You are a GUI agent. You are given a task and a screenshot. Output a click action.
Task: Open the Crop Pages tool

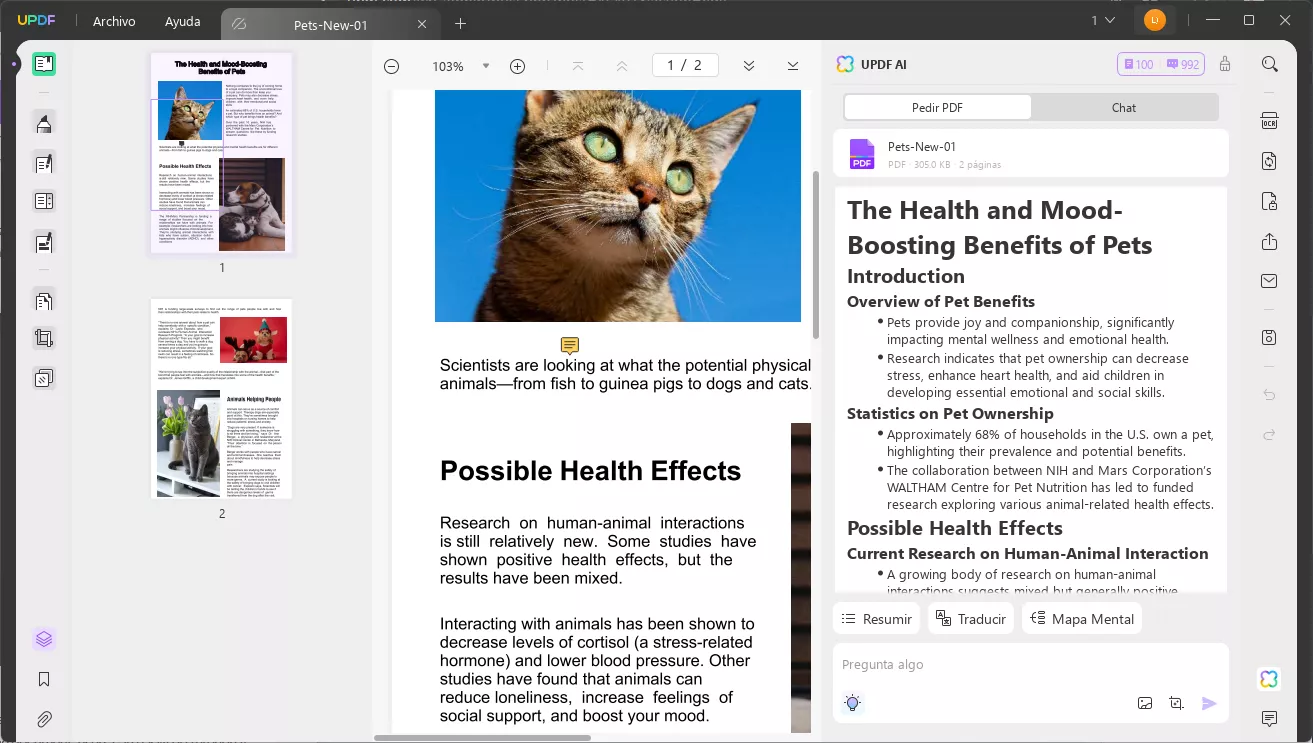[x=44, y=338]
